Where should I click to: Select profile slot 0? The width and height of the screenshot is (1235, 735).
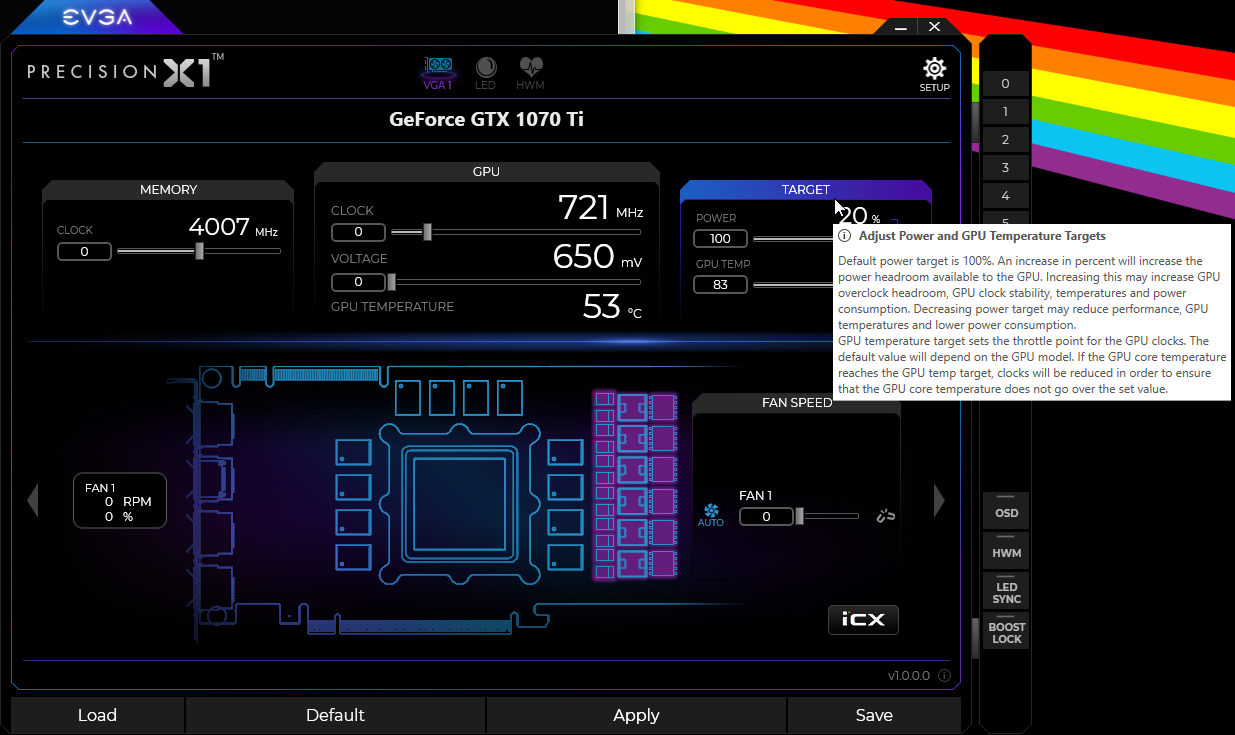(1005, 84)
